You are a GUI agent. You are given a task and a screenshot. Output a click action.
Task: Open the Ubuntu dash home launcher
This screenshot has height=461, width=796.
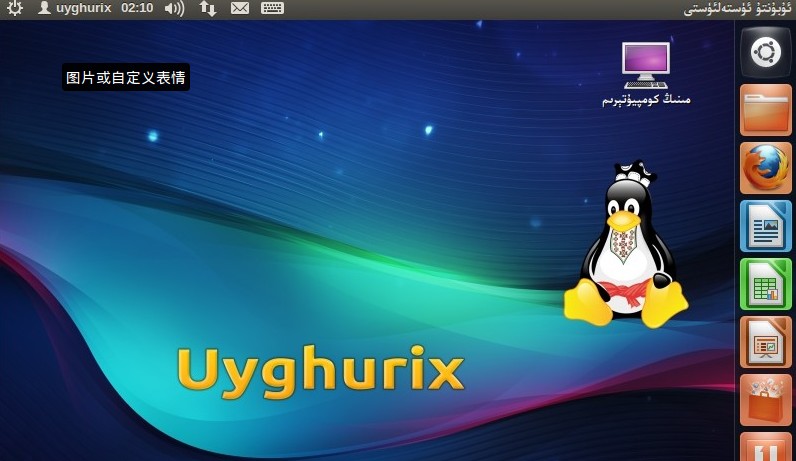click(766, 52)
